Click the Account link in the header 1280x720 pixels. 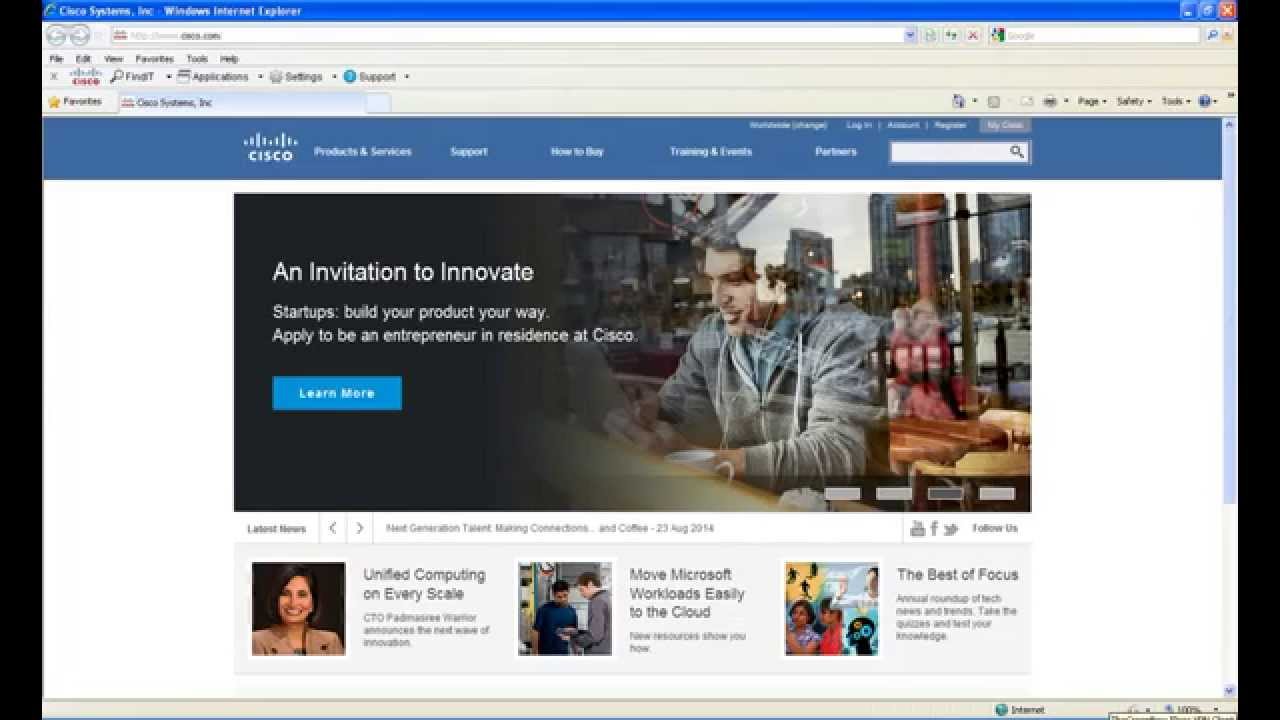903,125
